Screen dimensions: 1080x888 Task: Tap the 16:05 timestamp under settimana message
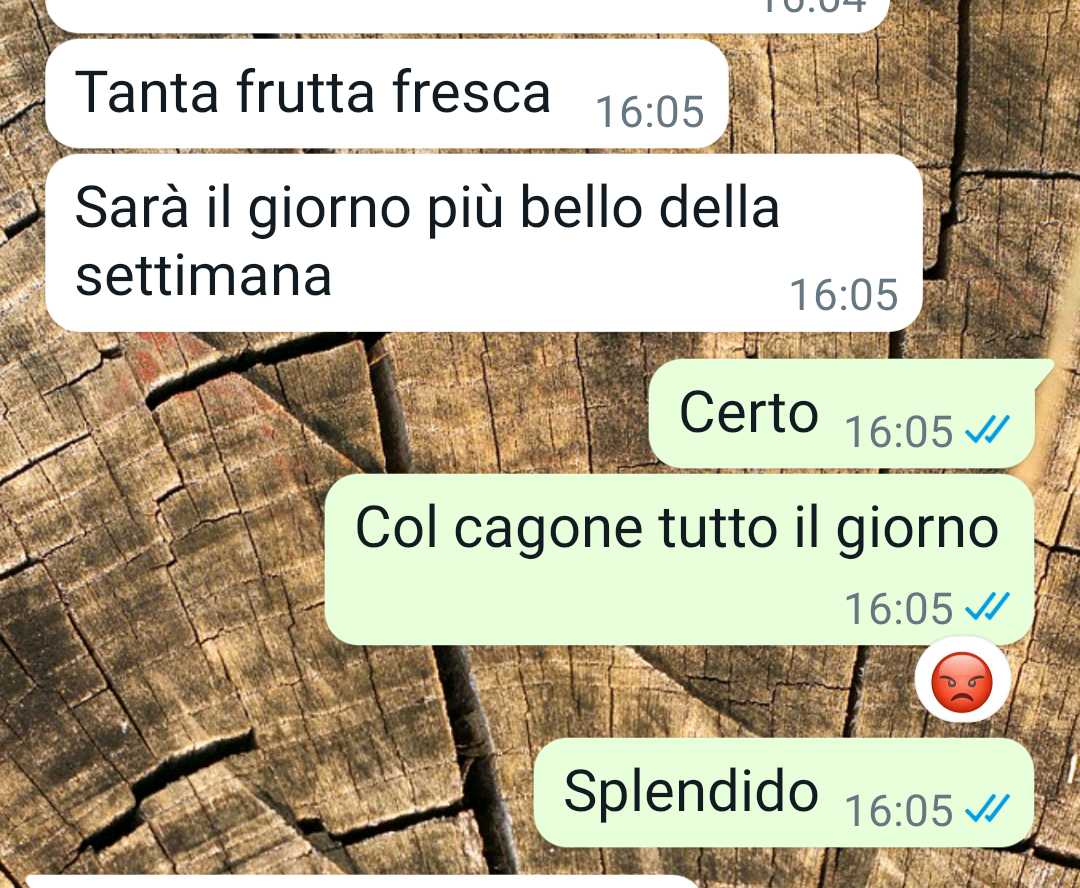844,295
